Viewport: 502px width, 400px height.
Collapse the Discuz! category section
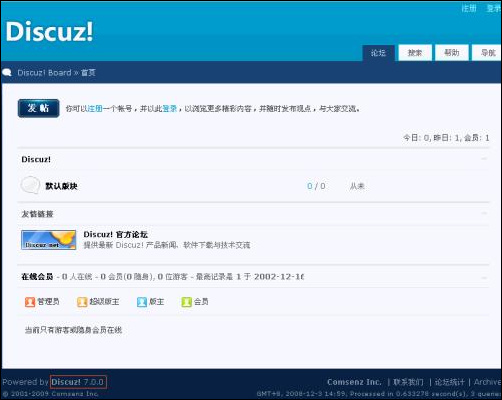[x=484, y=159]
